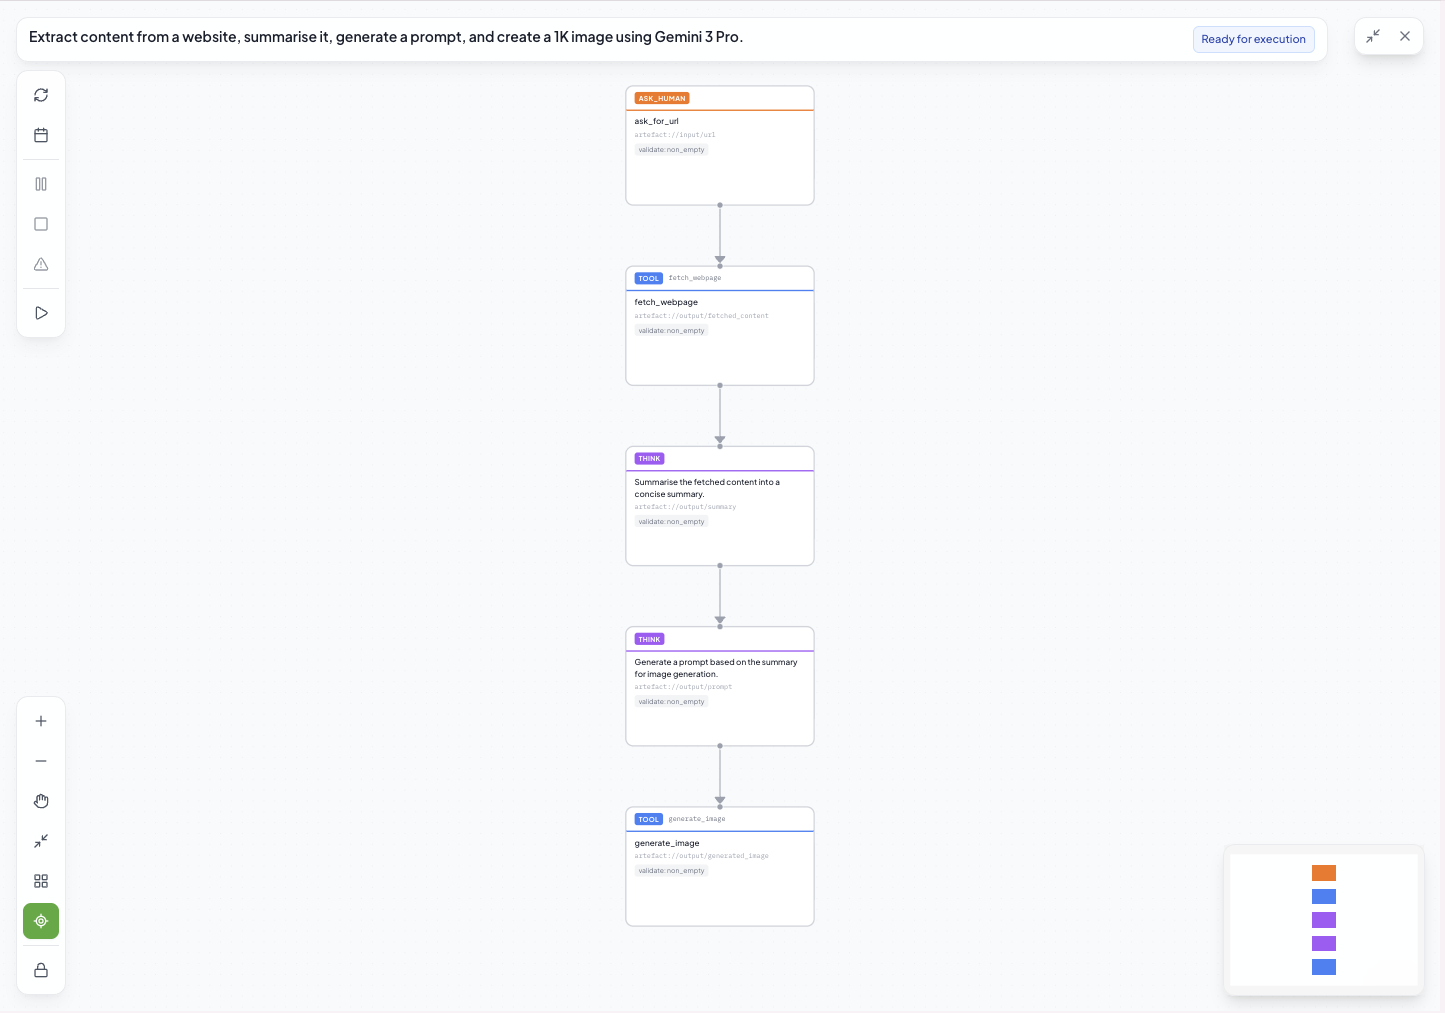This screenshot has height=1013, width=1445.
Task: Click the orange block in the minimap
Action: (x=1323, y=873)
